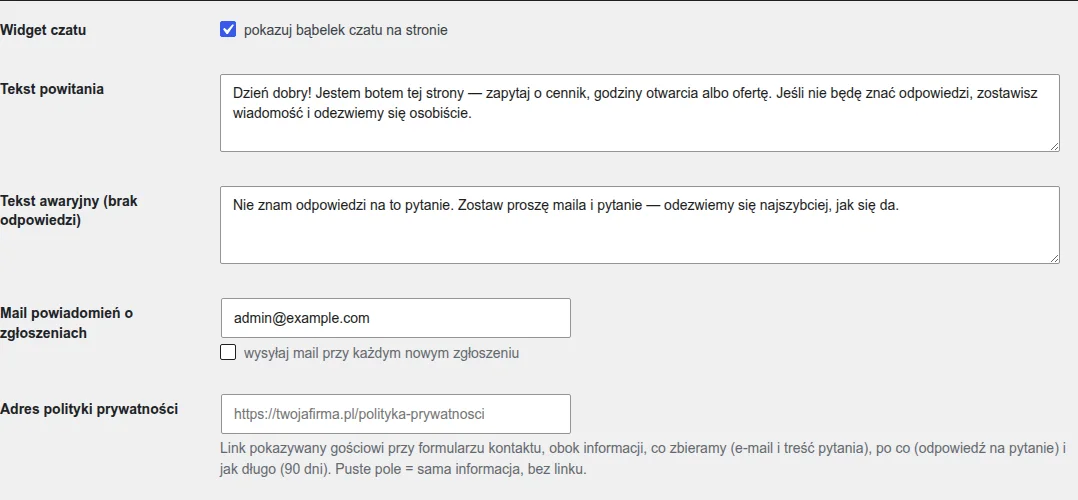
Task: Click the 'Tekst powitania' label
Action: [x=52, y=89]
